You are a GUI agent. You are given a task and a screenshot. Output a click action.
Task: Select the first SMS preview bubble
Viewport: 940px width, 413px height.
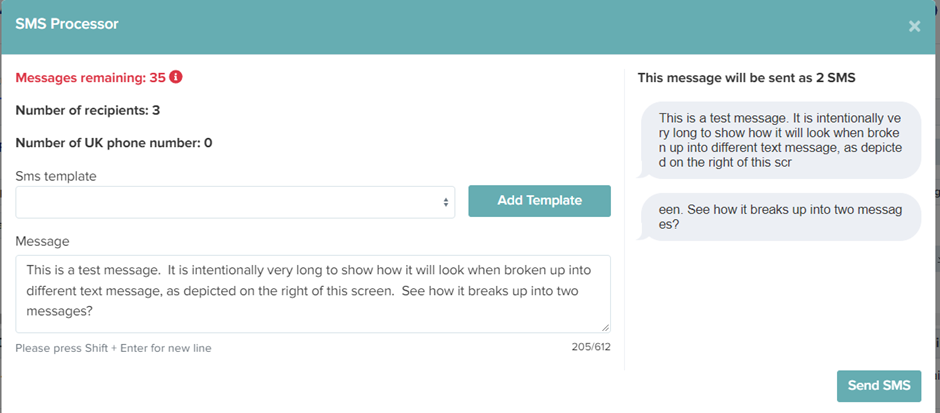(x=779, y=140)
